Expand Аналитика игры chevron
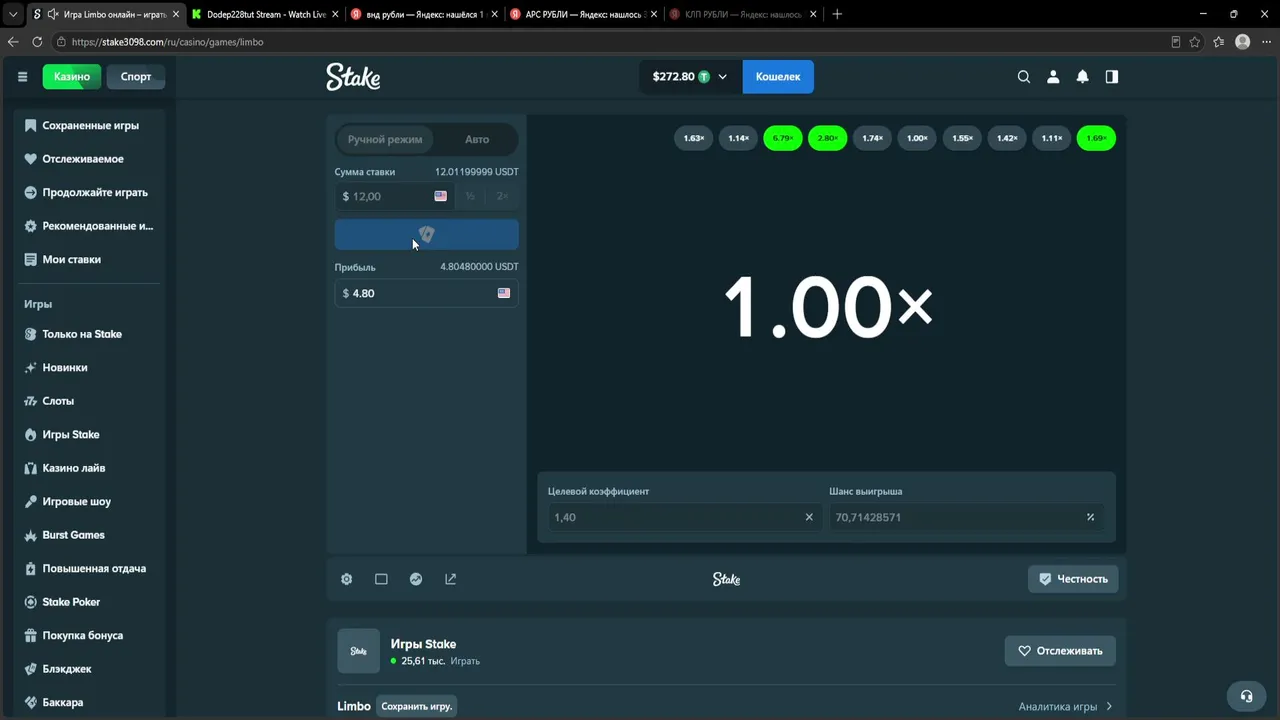 pos(1109,706)
